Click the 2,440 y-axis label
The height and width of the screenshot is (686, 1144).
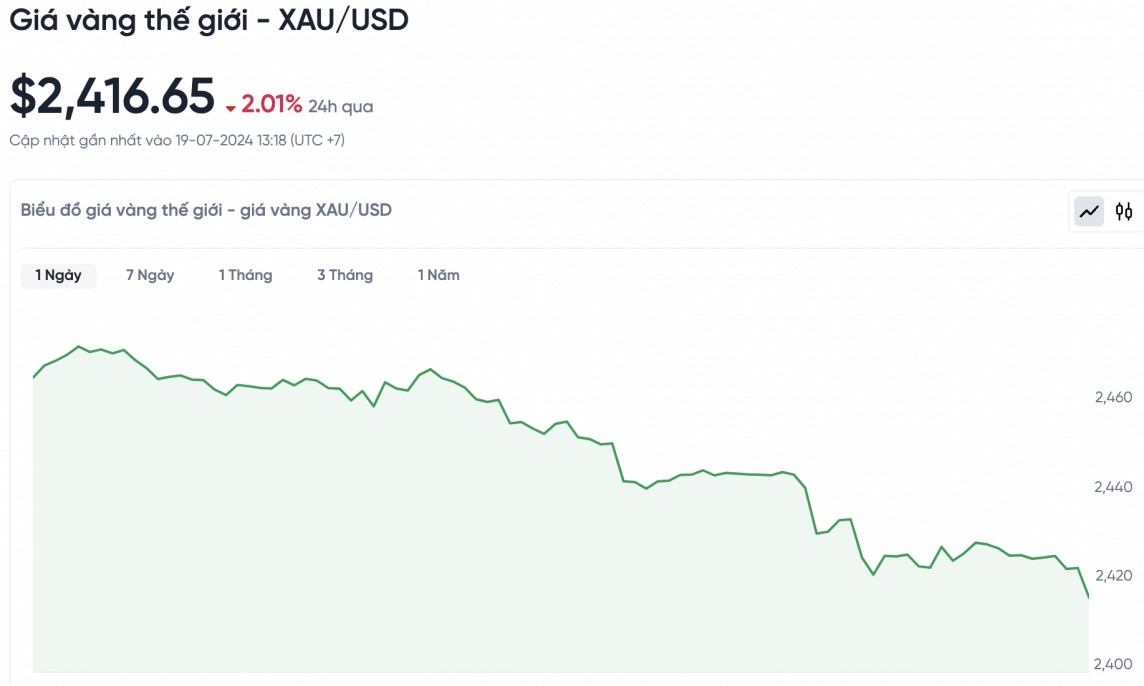pos(1113,487)
